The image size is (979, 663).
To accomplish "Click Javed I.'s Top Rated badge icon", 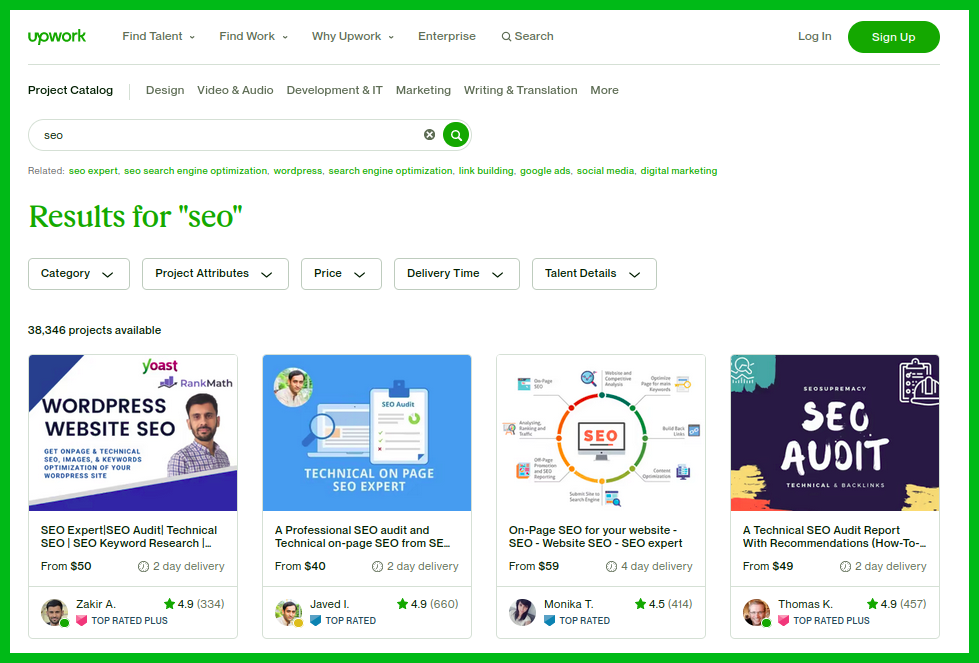I will pyautogui.click(x=315, y=621).
